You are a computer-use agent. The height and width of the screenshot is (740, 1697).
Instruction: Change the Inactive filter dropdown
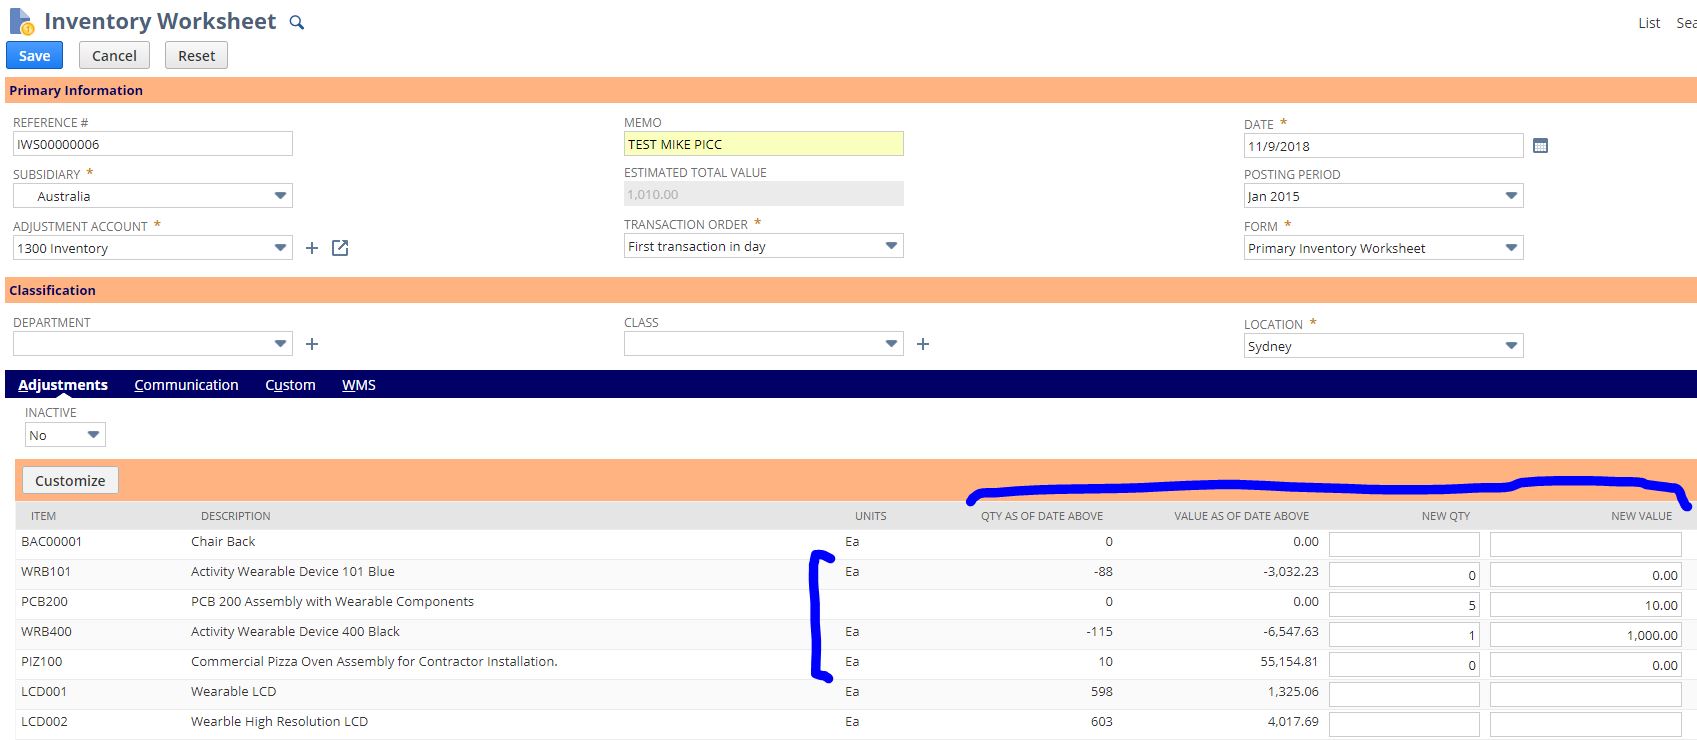point(93,435)
